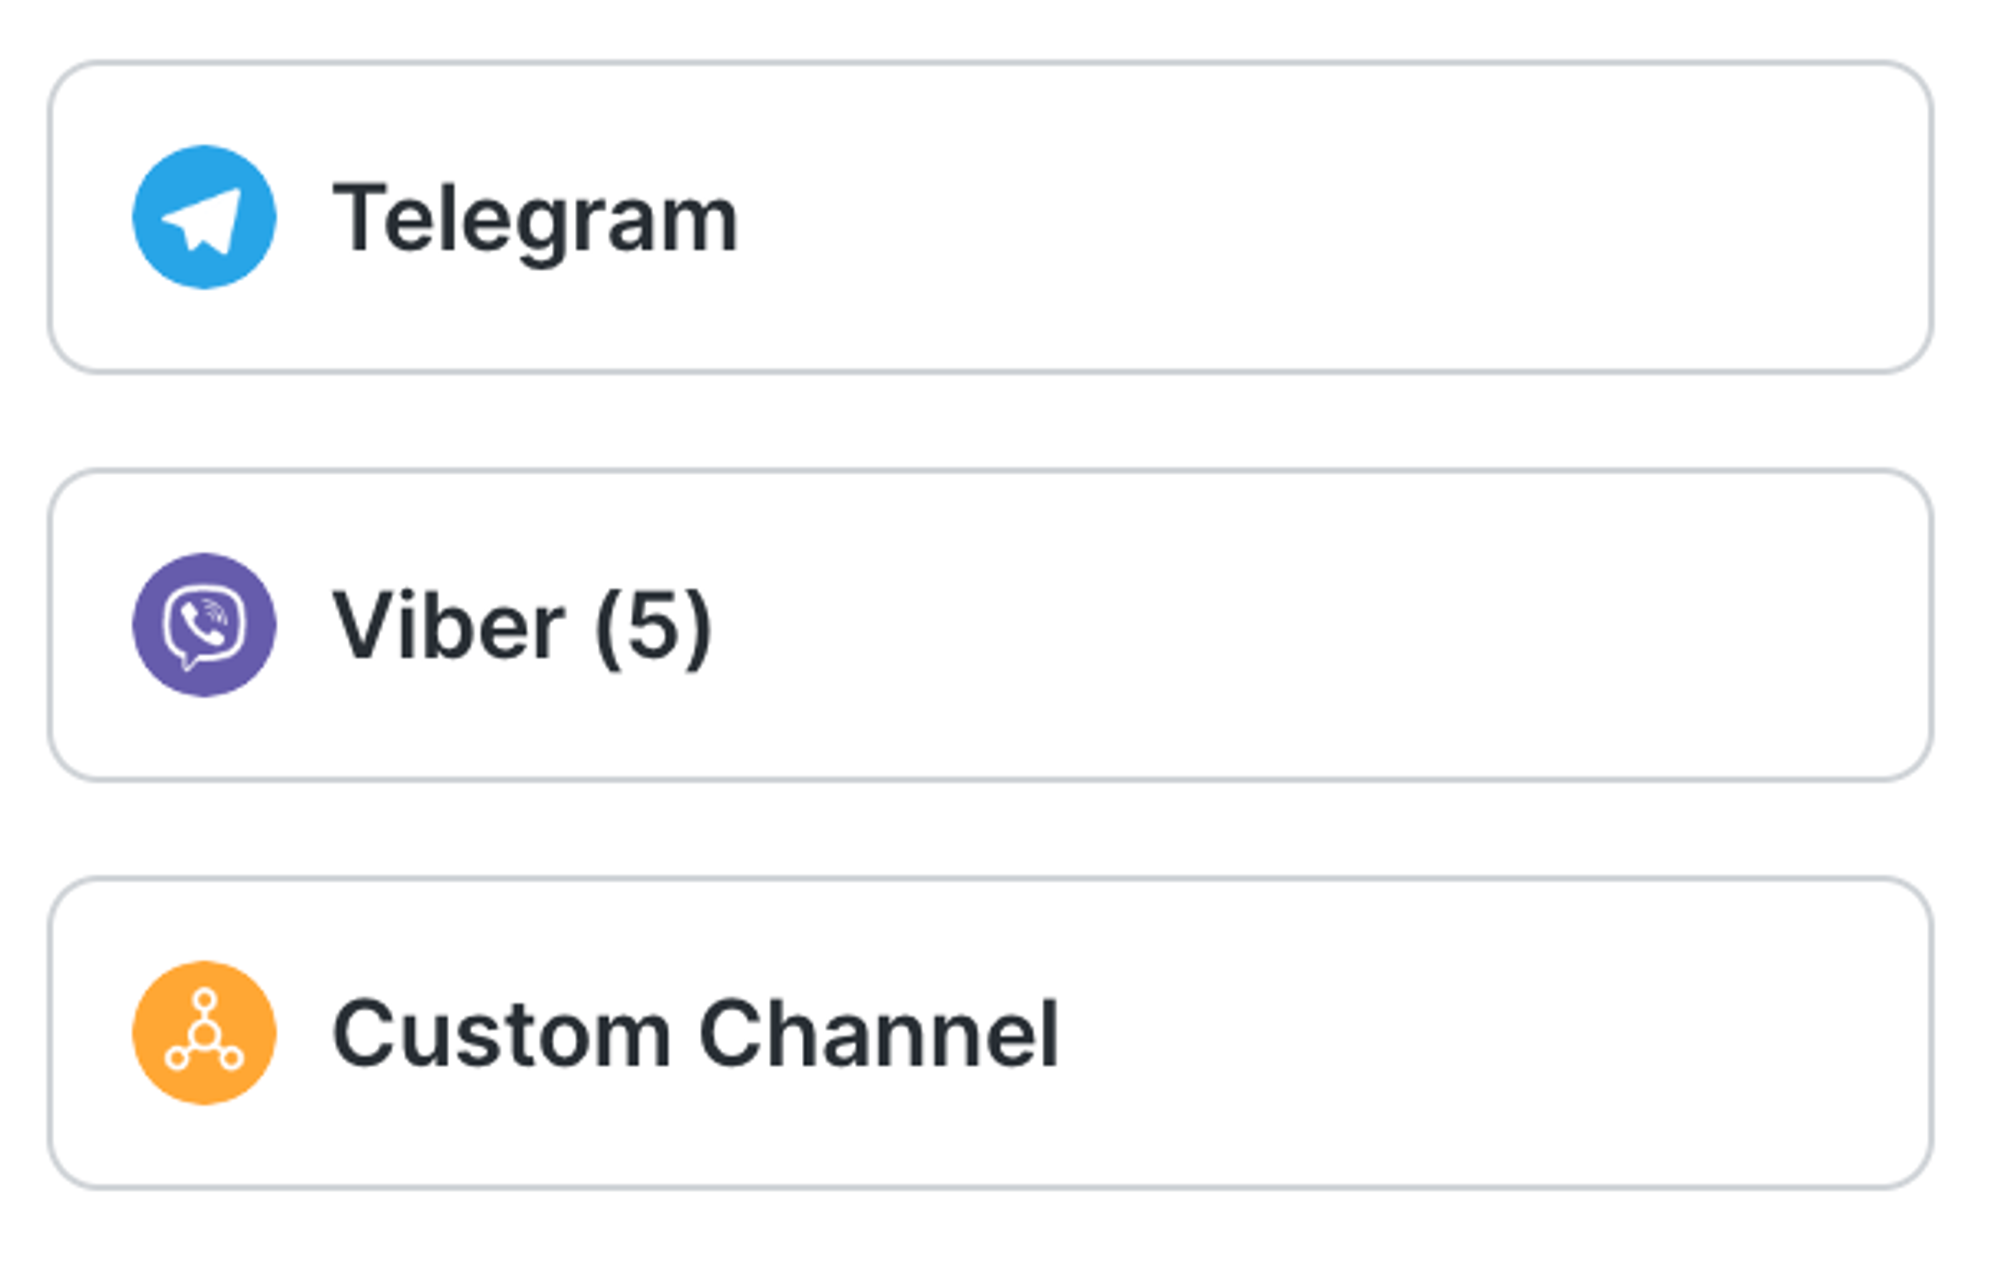
Task: Click the word "Viber" in the middle card
Action: (x=449, y=627)
